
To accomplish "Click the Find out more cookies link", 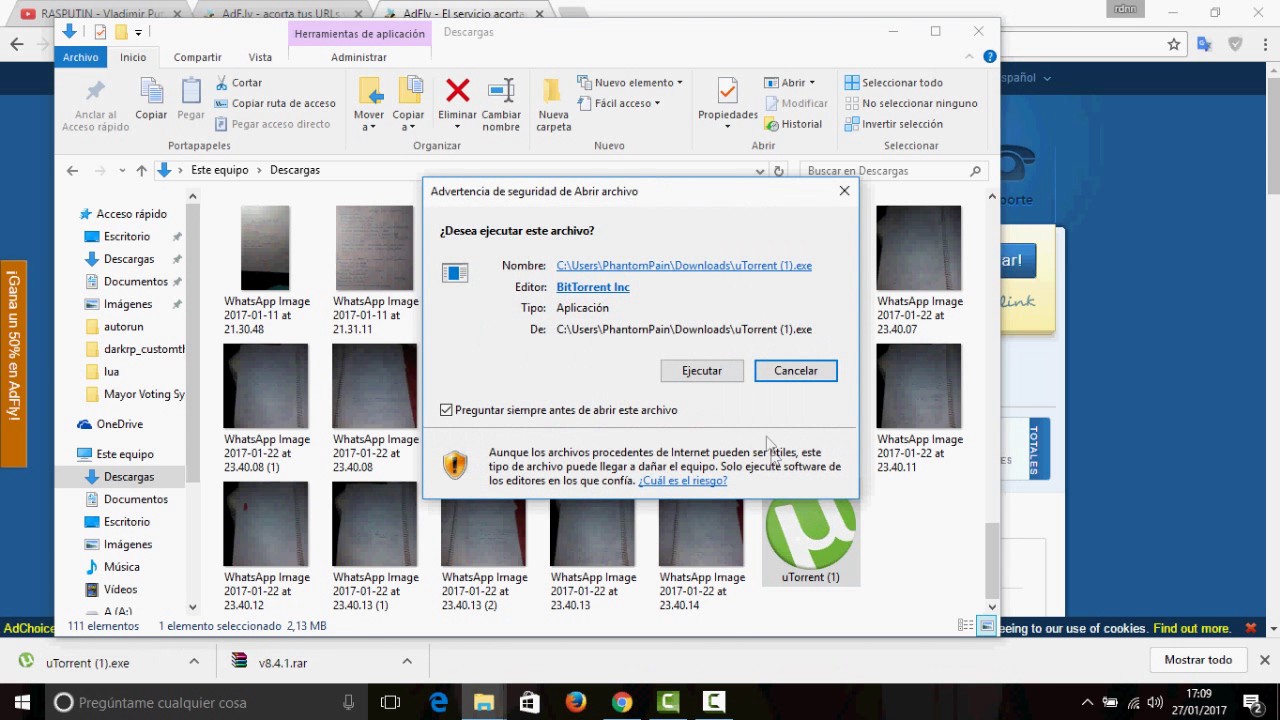I will click(1192, 628).
